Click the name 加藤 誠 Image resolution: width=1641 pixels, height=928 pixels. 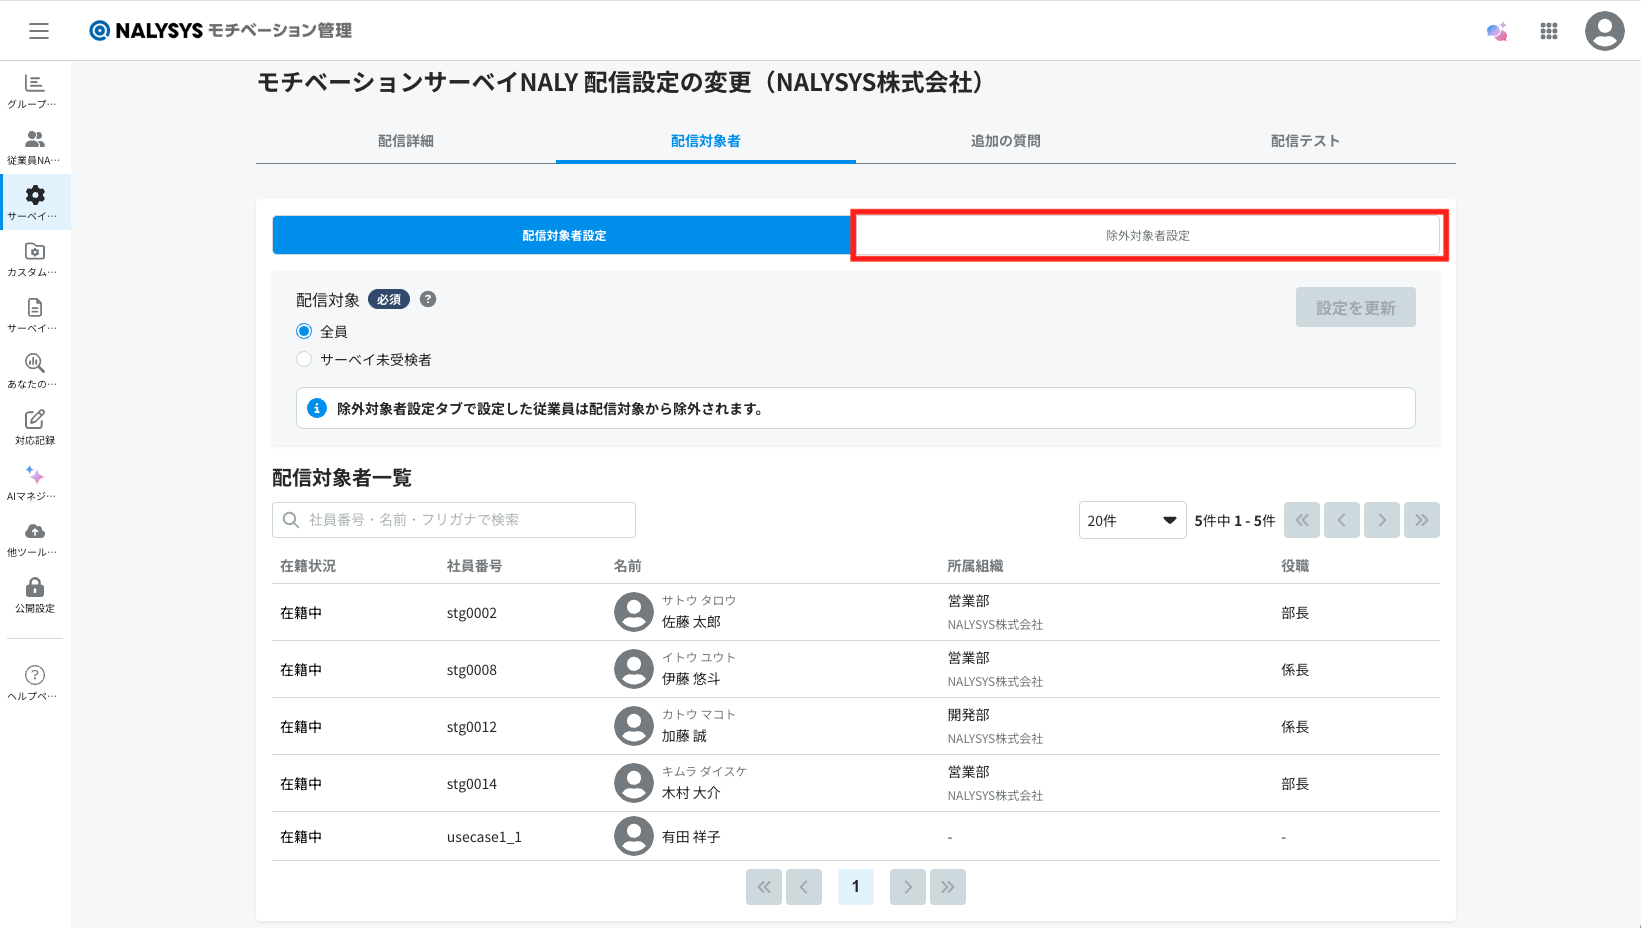point(685,736)
